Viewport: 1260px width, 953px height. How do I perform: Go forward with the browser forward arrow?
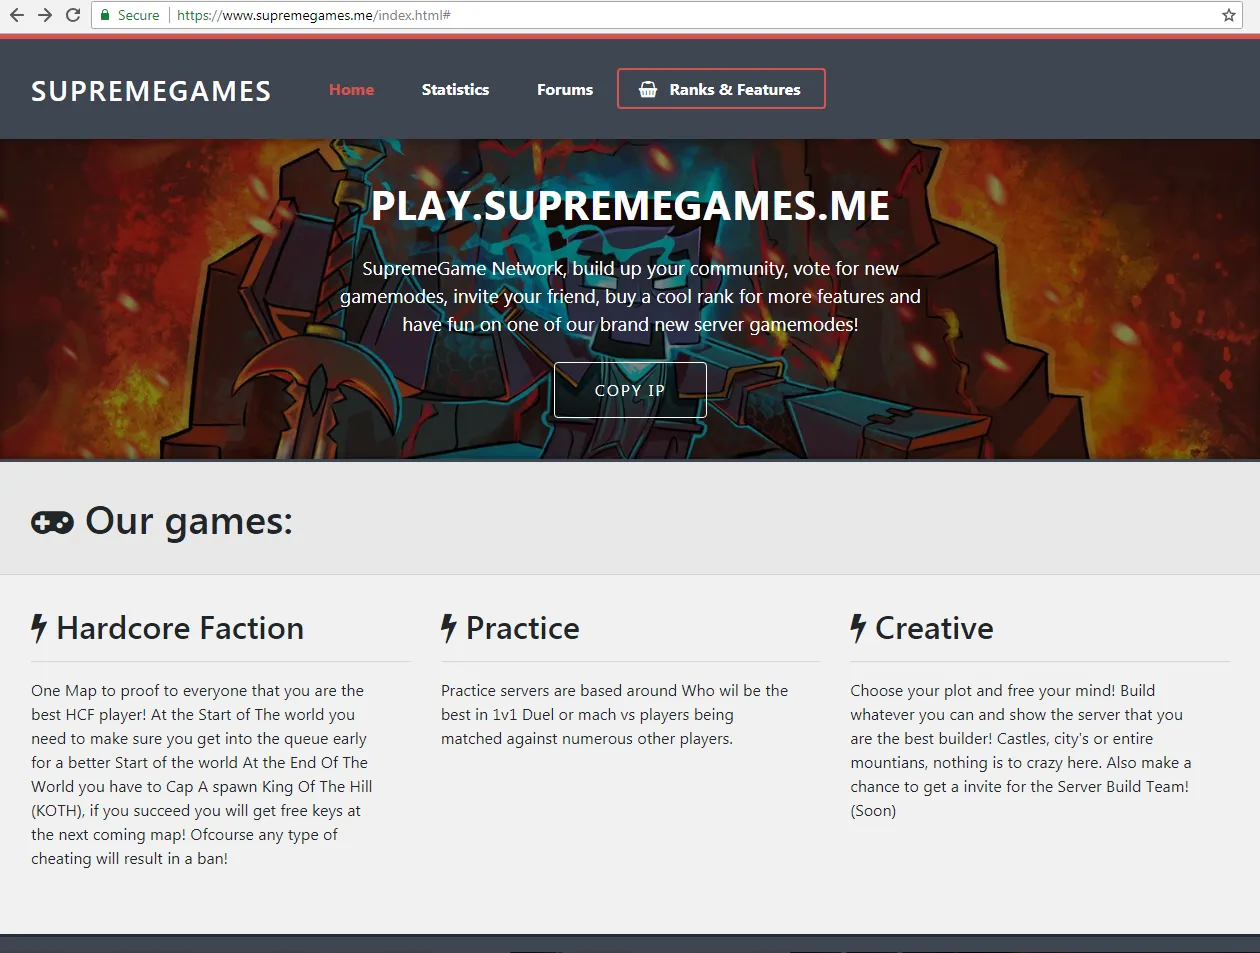(45, 15)
